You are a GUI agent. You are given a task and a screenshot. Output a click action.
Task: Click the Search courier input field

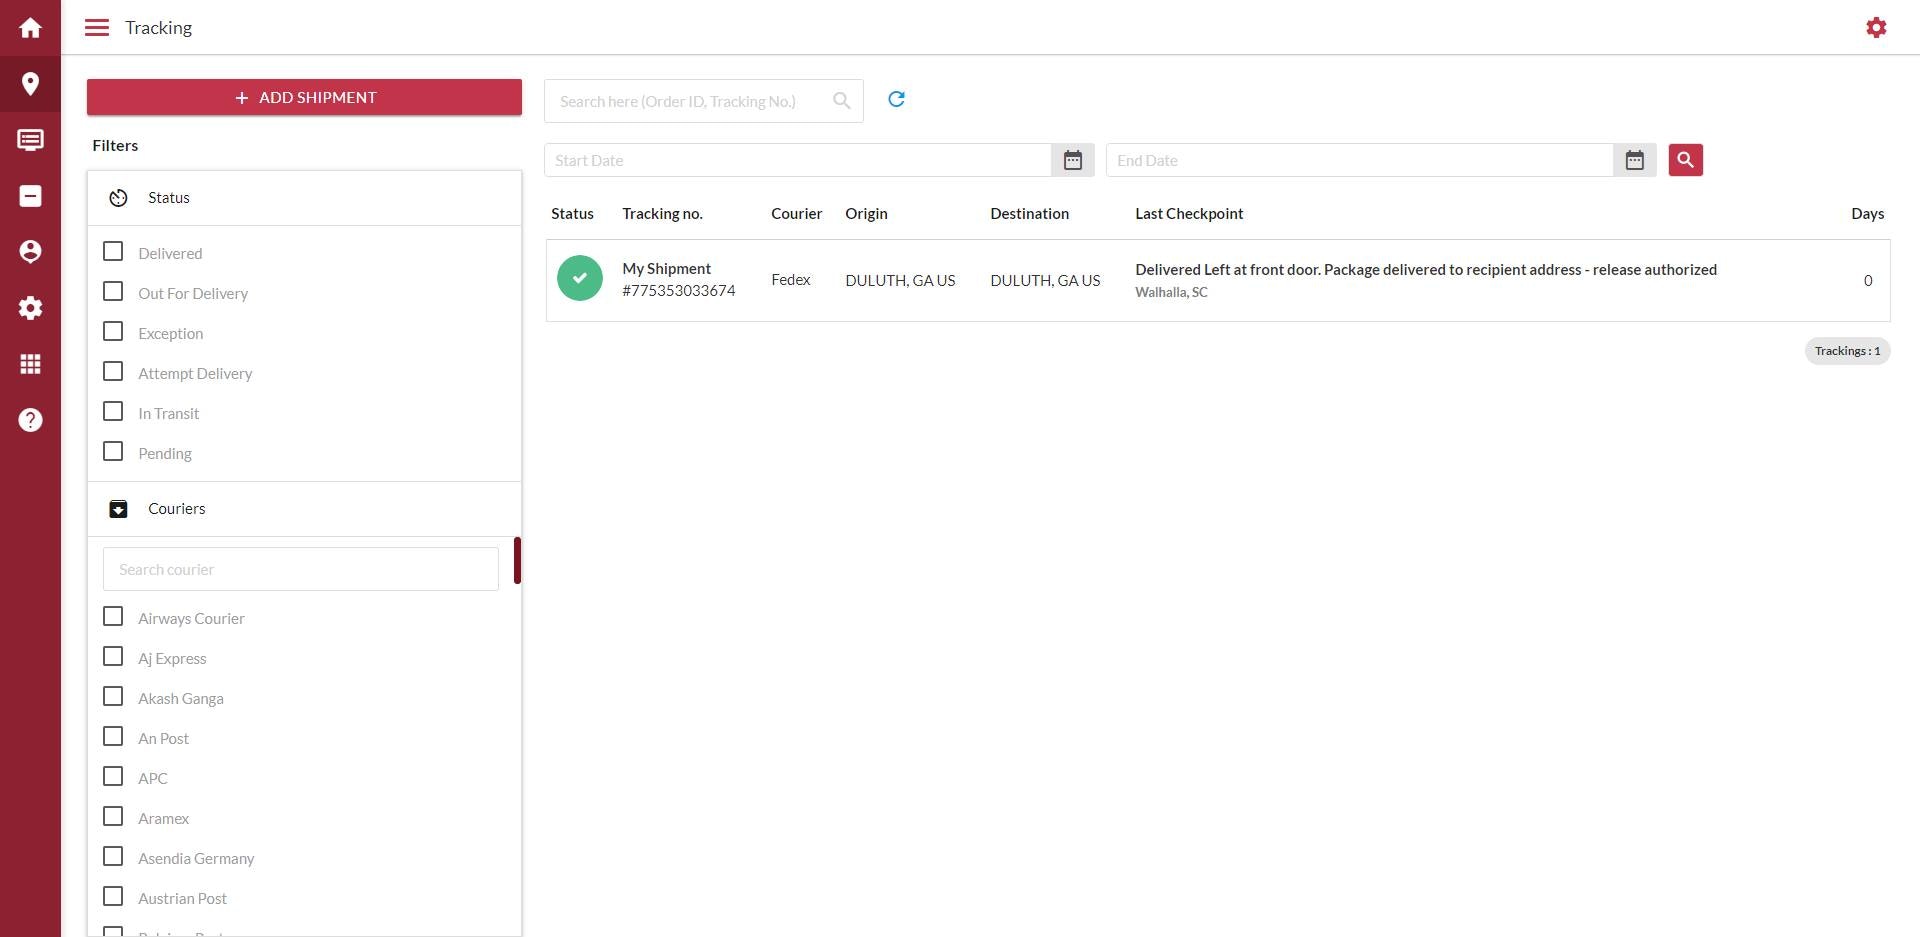click(300, 569)
